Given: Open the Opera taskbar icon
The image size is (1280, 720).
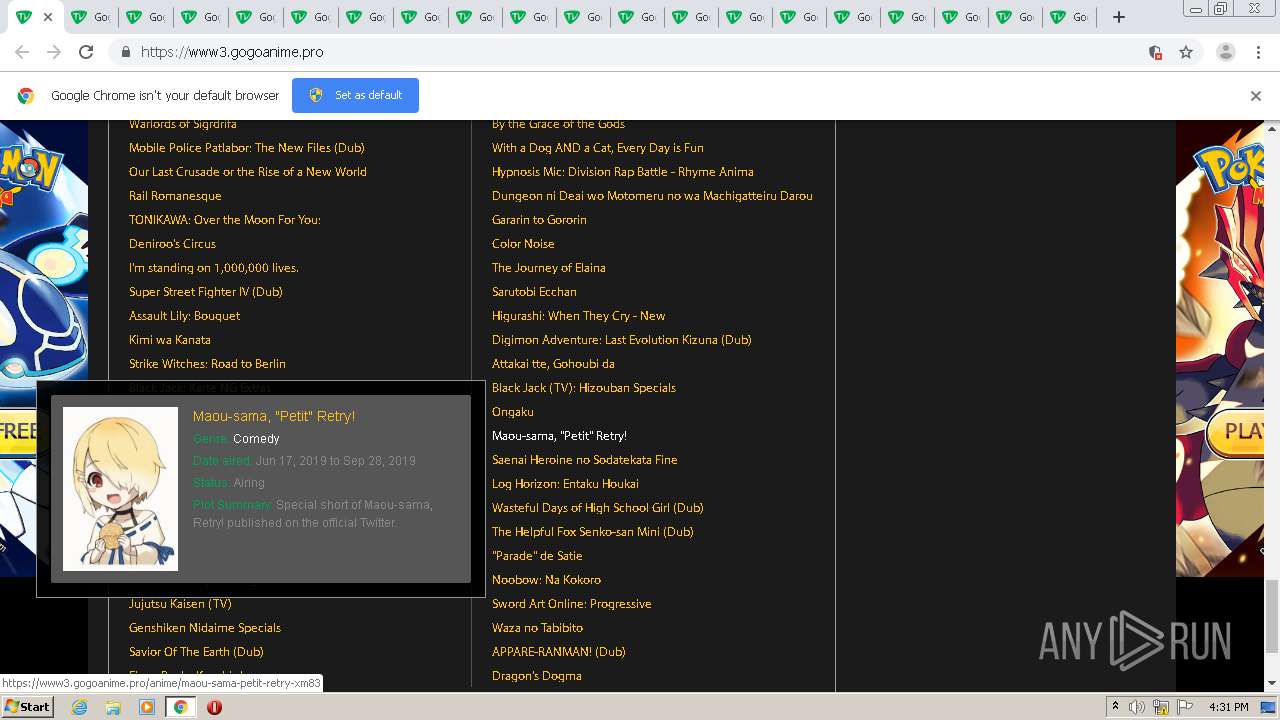Looking at the screenshot, I should [x=214, y=707].
